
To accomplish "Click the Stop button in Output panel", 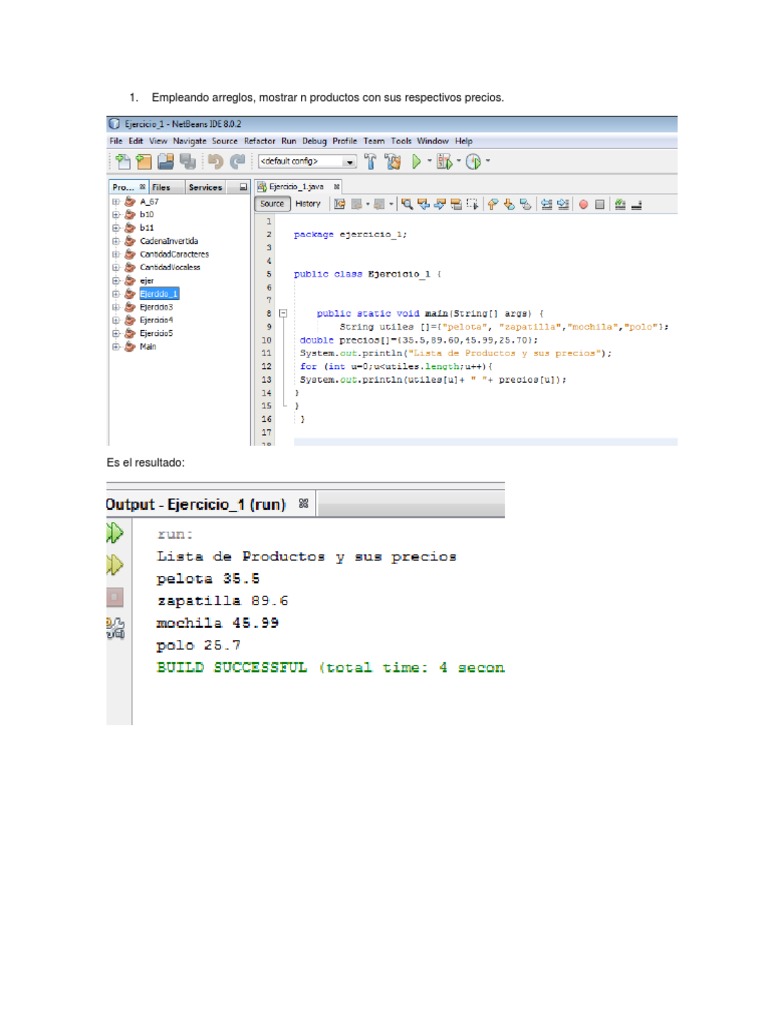I will coord(114,597).
